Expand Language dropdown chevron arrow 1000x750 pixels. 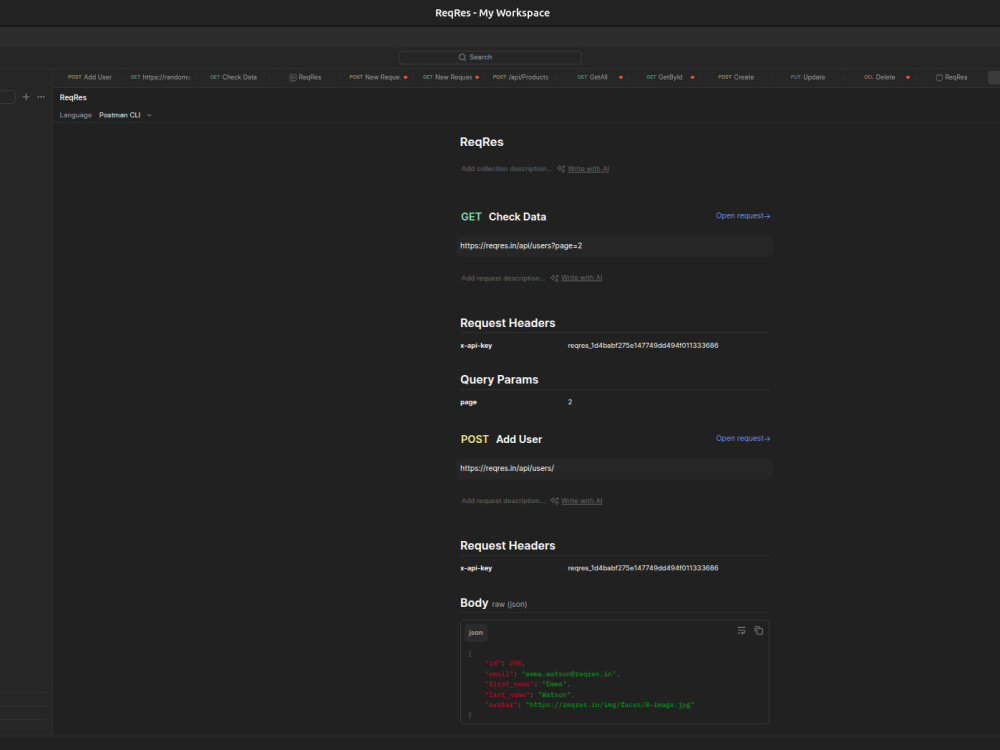click(x=149, y=115)
